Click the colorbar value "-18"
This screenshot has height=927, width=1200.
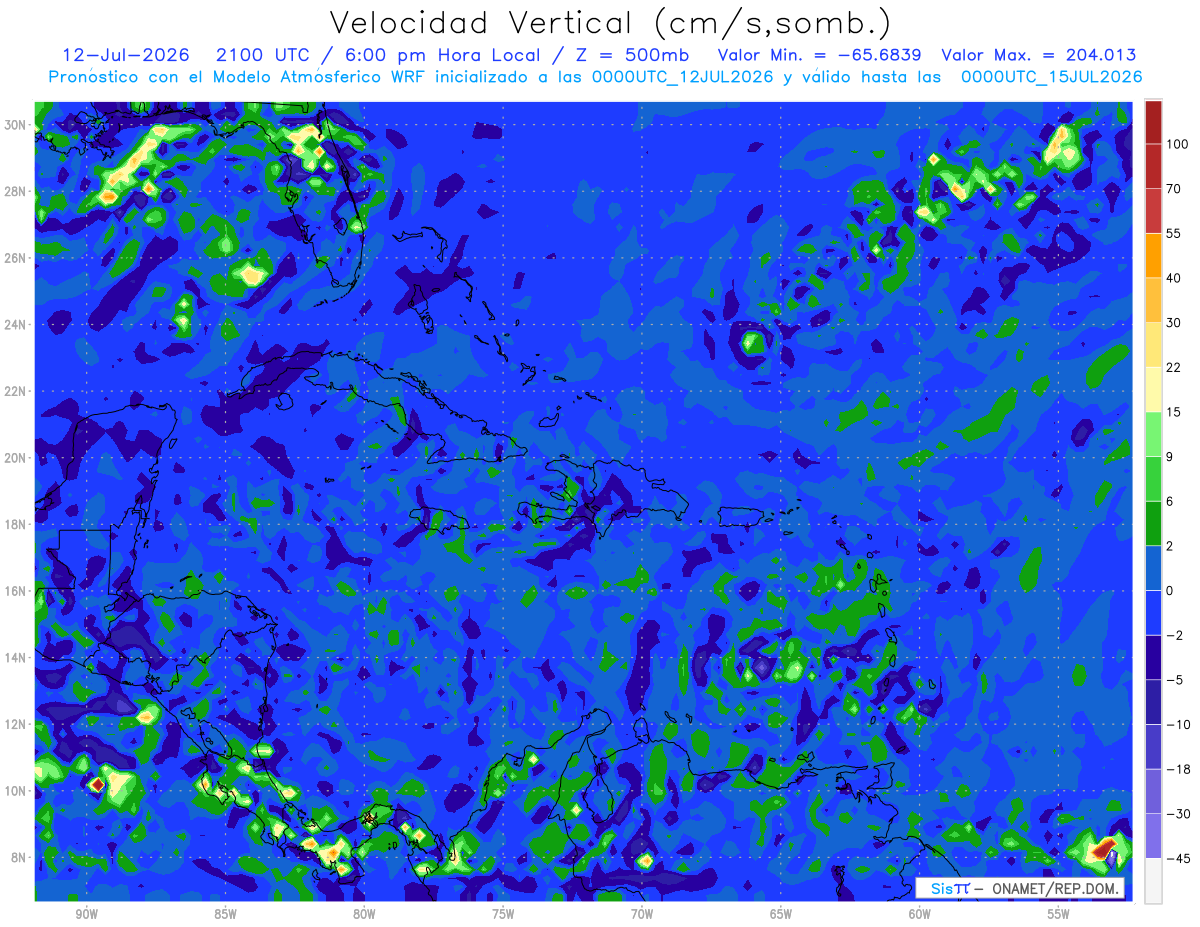tap(1178, 769)
